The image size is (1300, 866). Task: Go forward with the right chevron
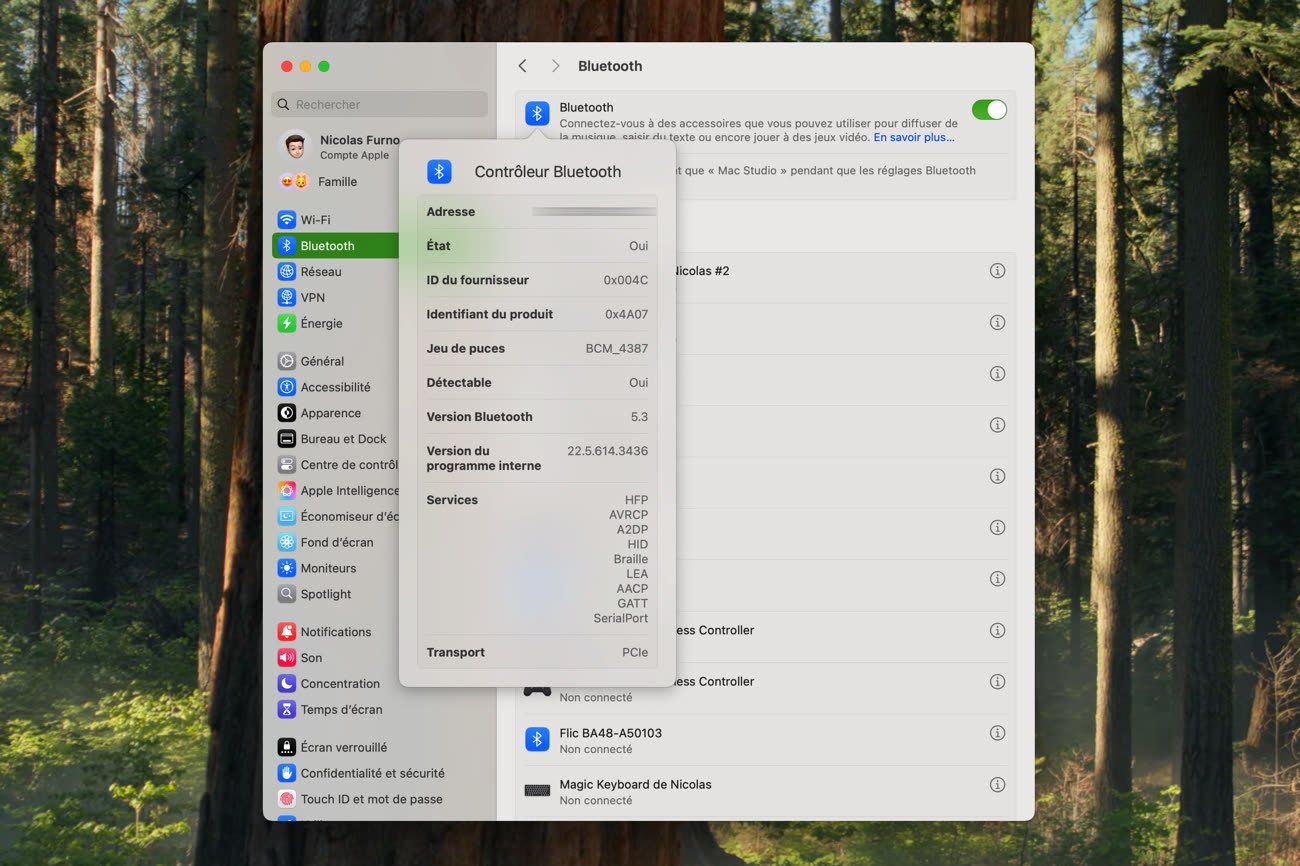coord(556,66)
